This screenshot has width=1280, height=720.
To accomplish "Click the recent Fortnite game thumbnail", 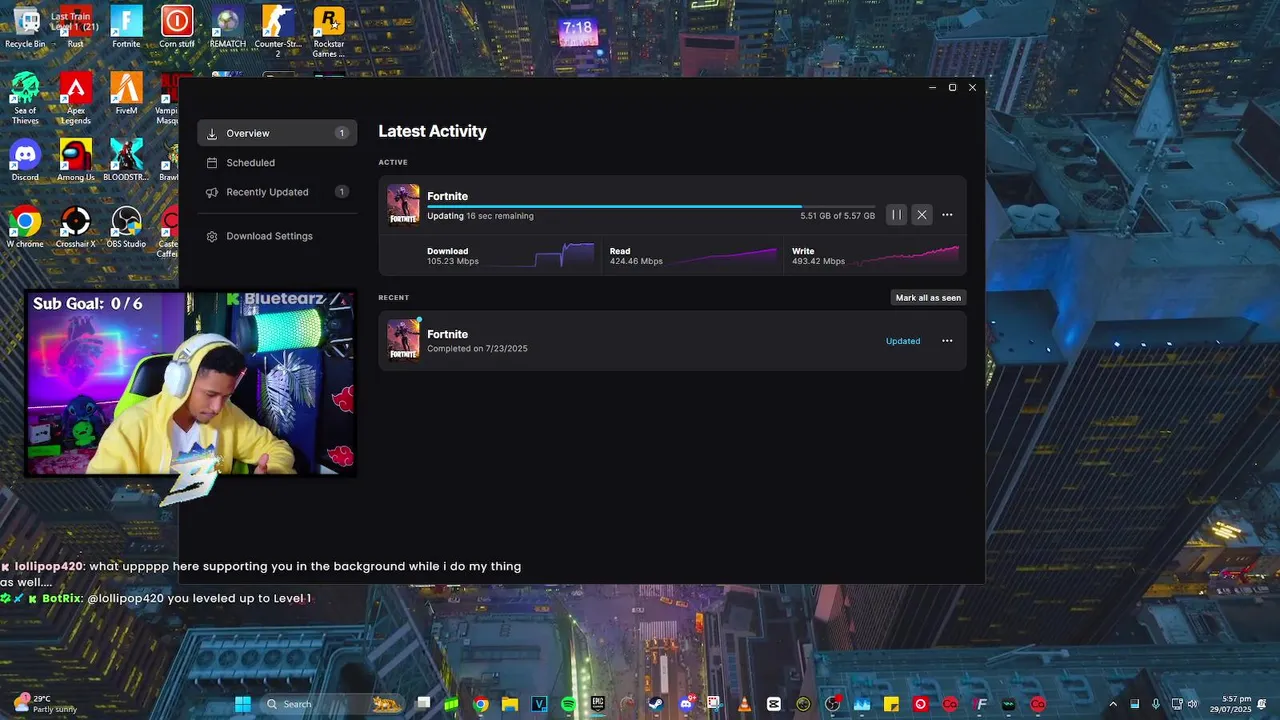I will pos(403,340).
